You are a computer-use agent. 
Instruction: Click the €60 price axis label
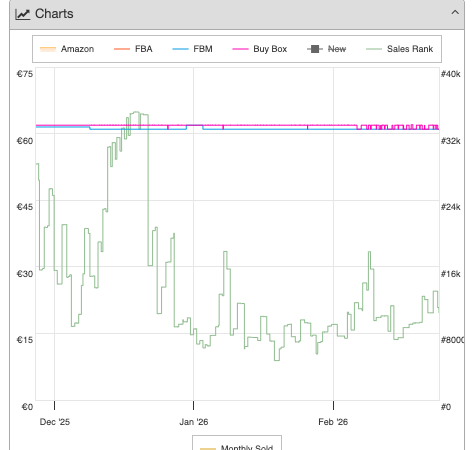tap(25, 141)
